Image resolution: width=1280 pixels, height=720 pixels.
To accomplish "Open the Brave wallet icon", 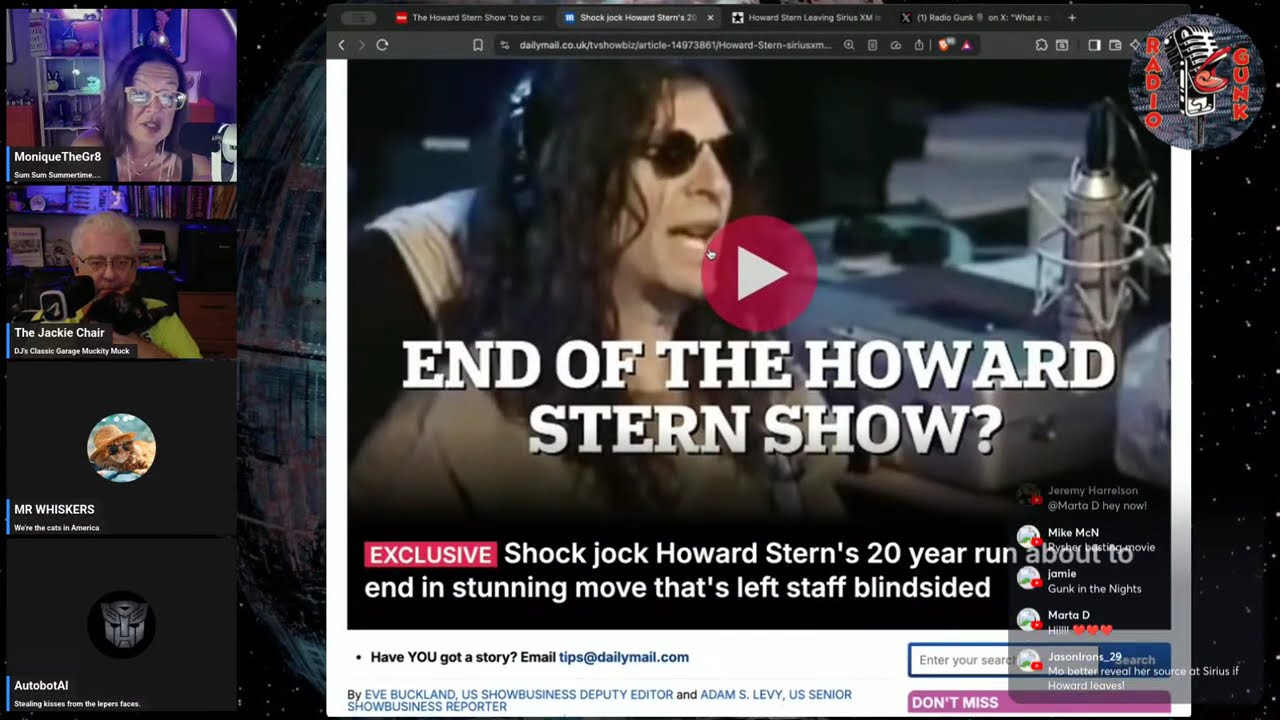I will (x=1115, y=45).
